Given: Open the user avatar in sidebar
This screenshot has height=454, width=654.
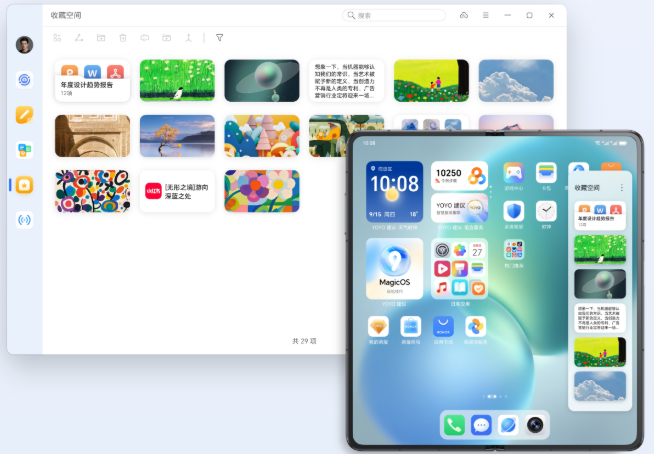Looking at the screenshot, I should point(24,45).
